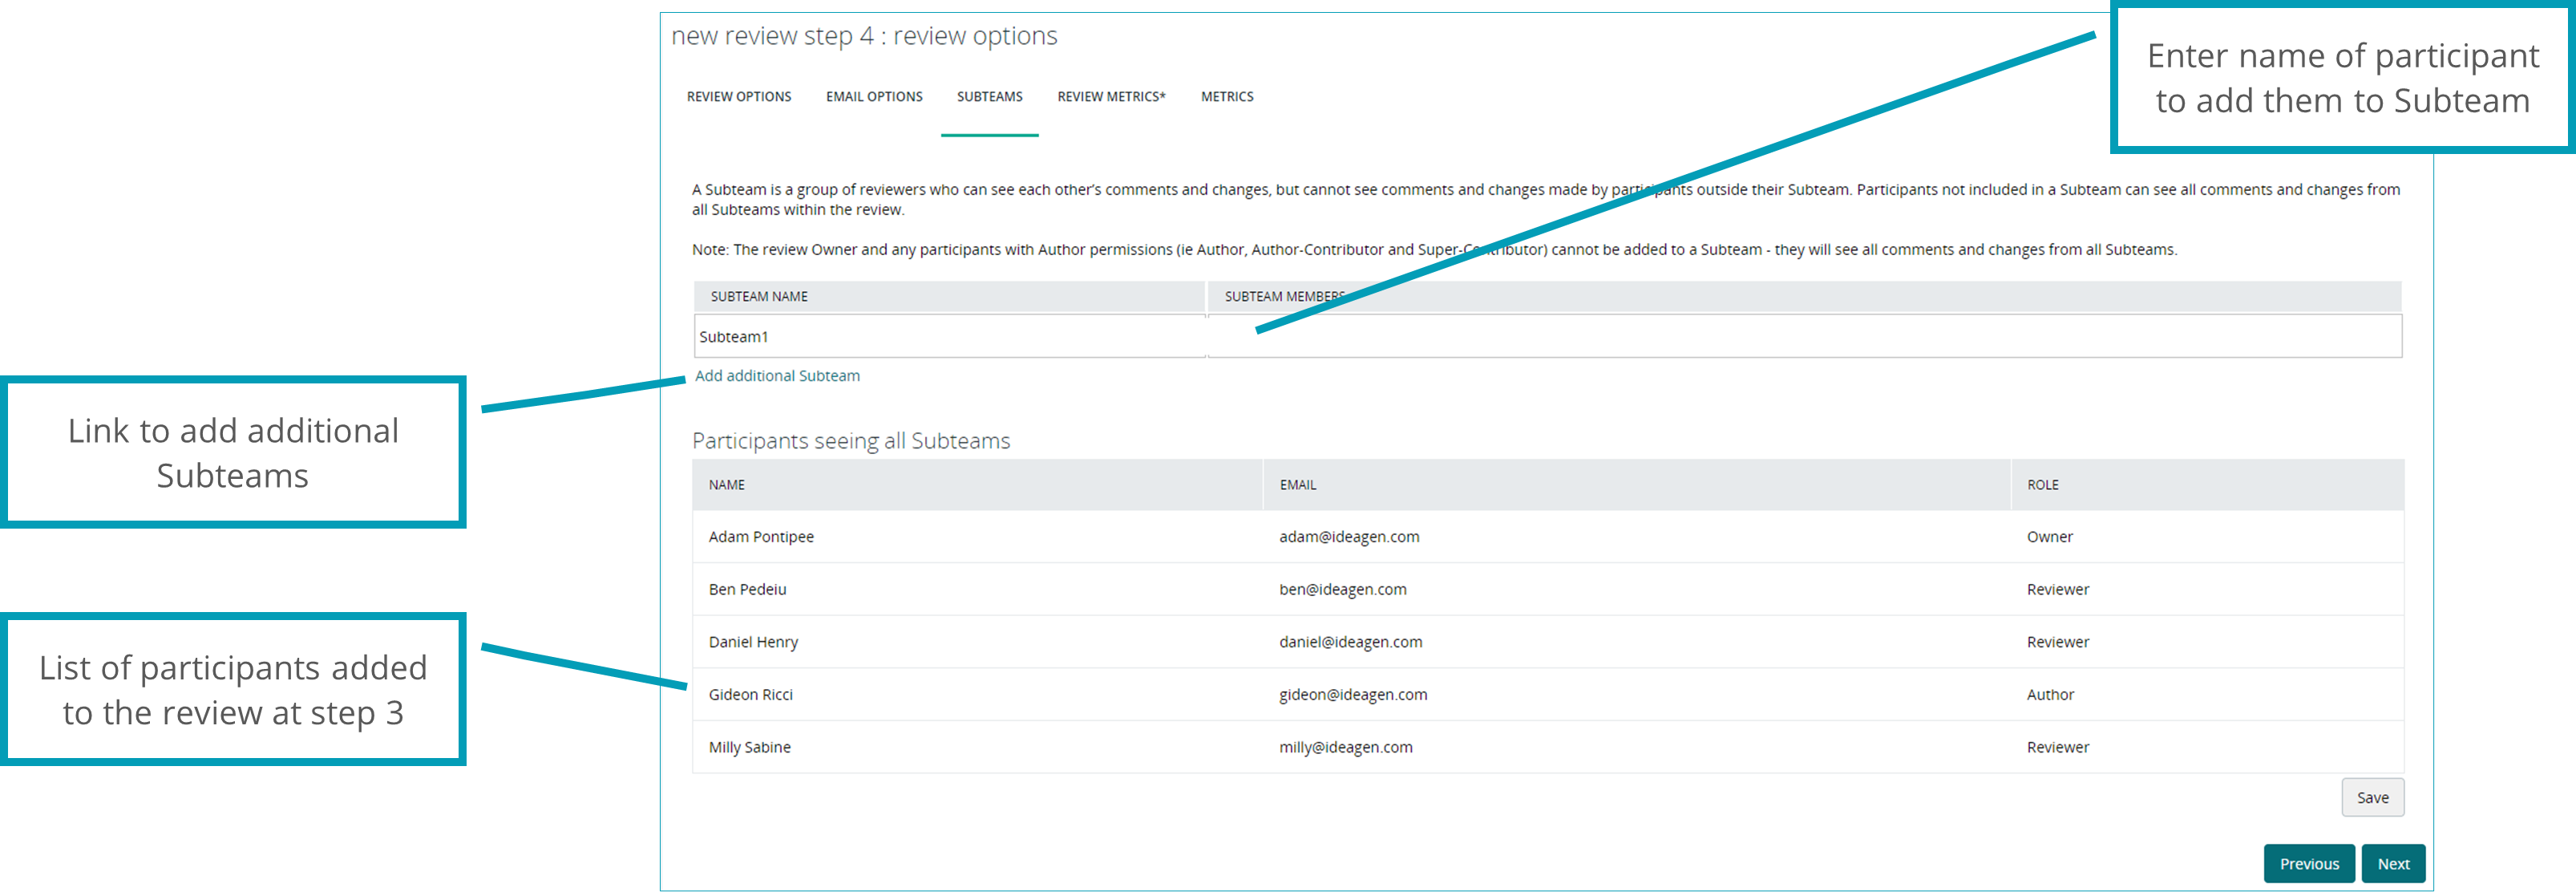Click the Author role for Gideon Ricci
Viewport: 2576px width, 892px height.
[2050, 695]
